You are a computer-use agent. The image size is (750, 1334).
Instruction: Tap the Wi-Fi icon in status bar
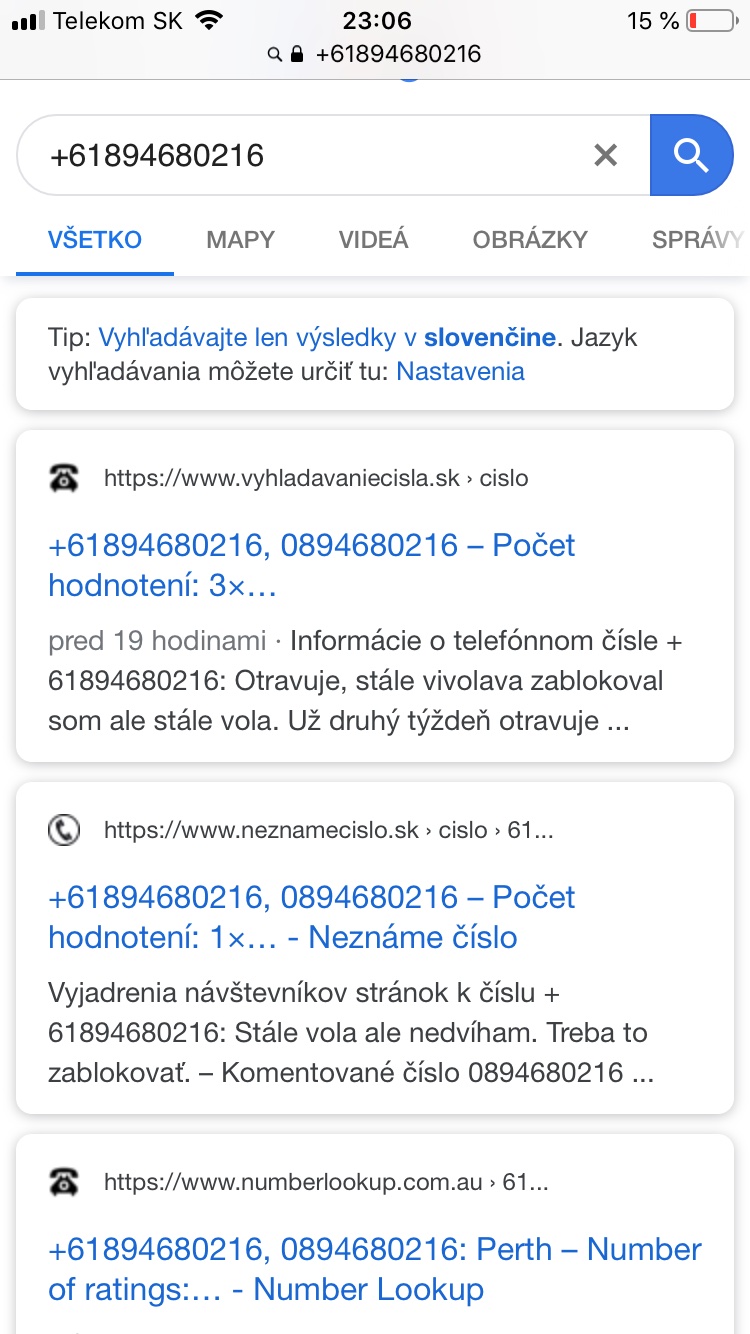[209, 20]
